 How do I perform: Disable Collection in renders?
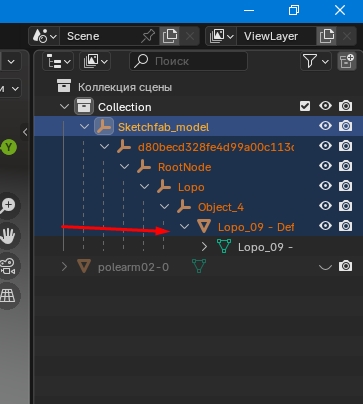pos(345,106)
